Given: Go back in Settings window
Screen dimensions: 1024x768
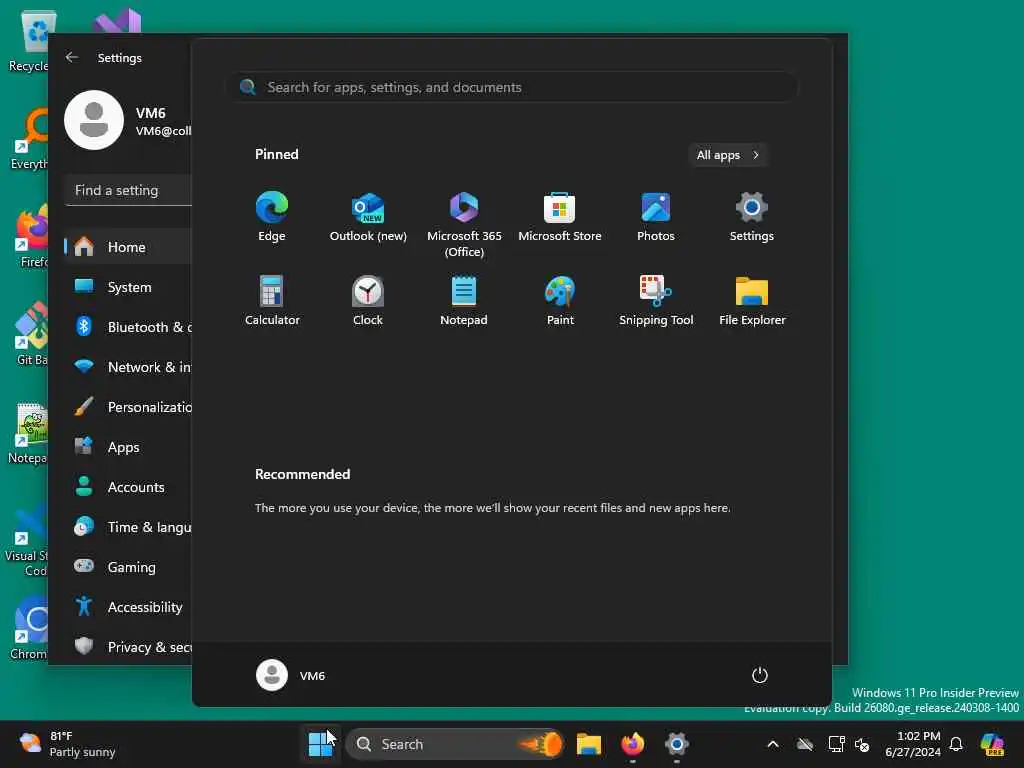Looking at the screenshot, I should click(72, 57).
